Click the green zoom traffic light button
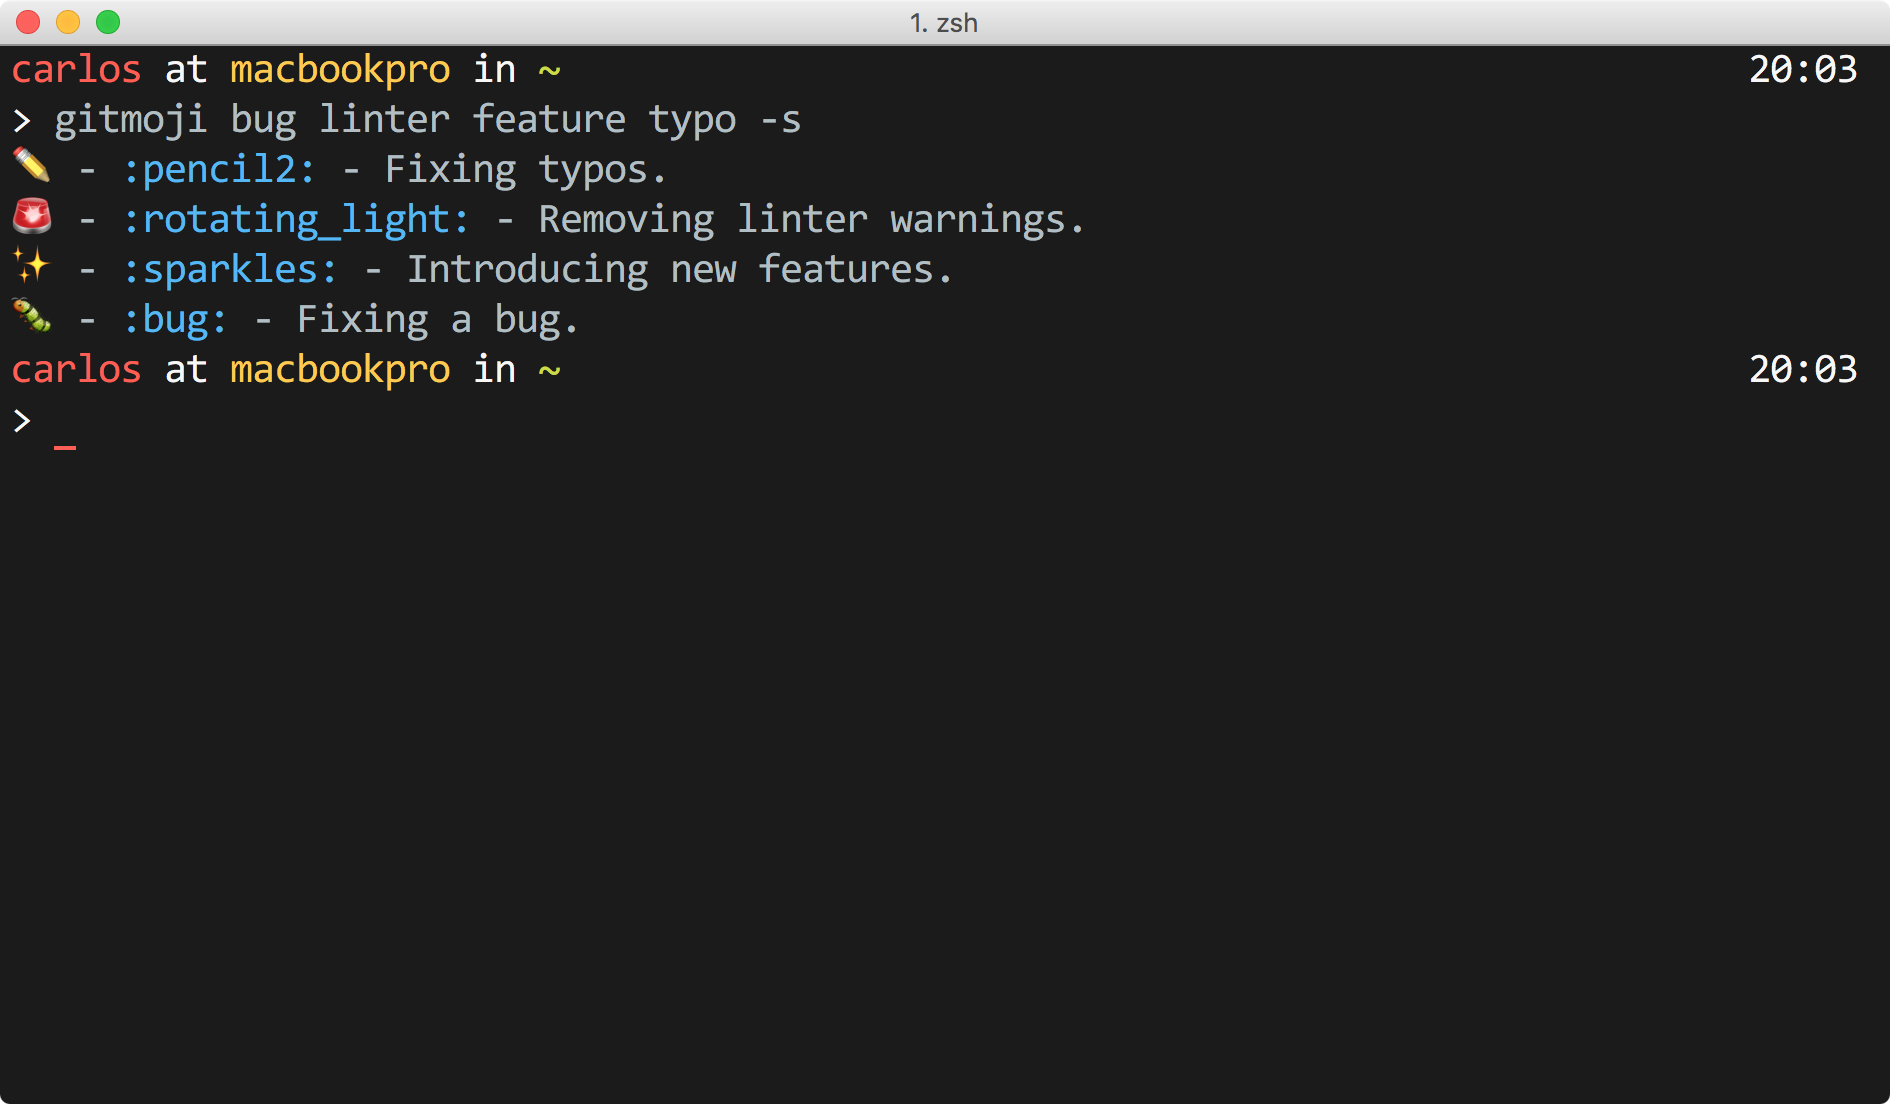Viewport: 1890px width, 1104px height. click(107, 20)
